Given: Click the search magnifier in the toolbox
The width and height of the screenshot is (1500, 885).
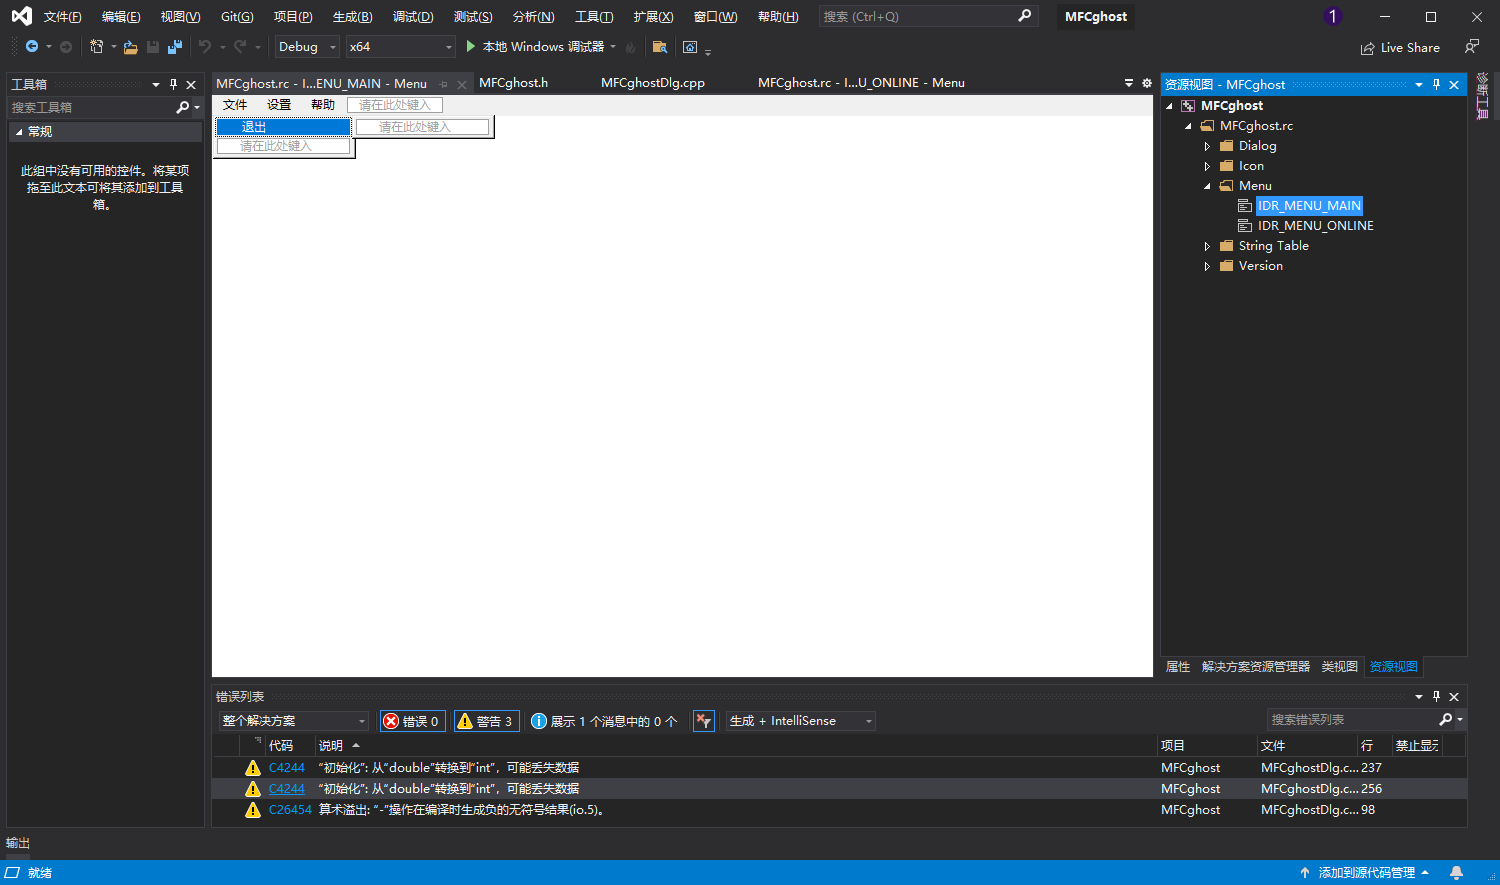Looking at the screenshot, I should coord(182,107).
